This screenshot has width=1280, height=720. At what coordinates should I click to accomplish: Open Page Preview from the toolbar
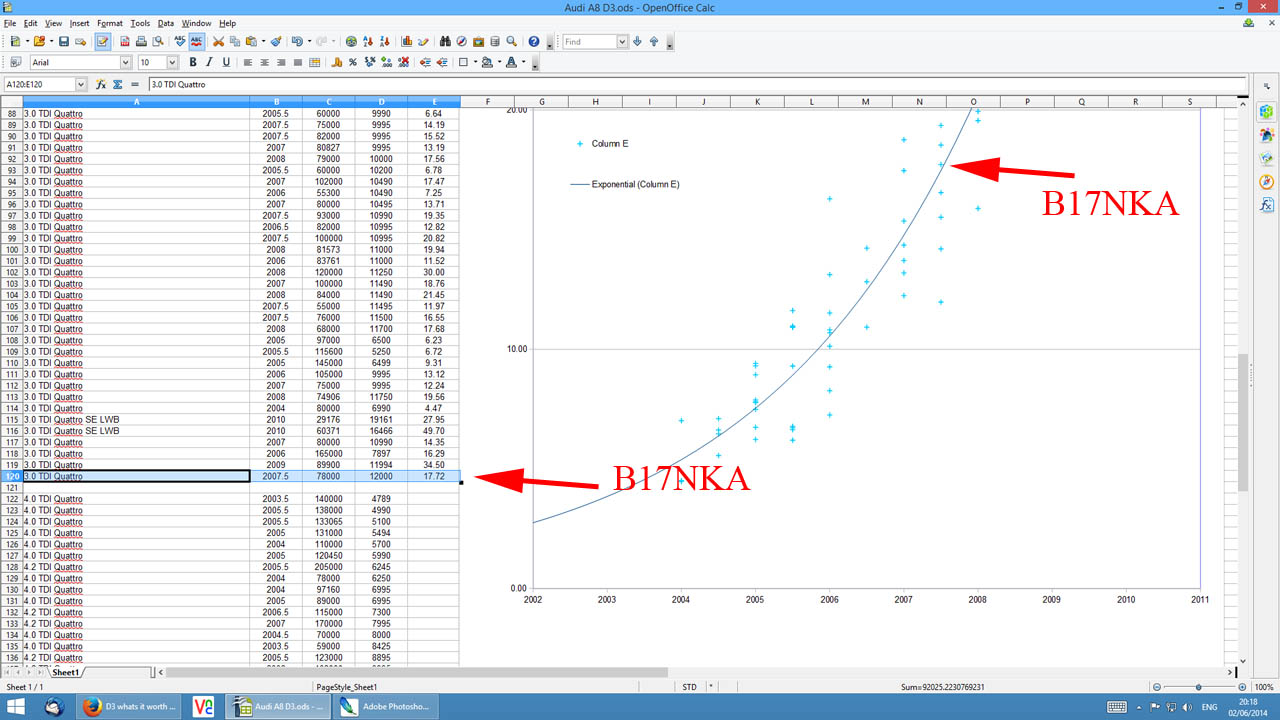[158, 42]
